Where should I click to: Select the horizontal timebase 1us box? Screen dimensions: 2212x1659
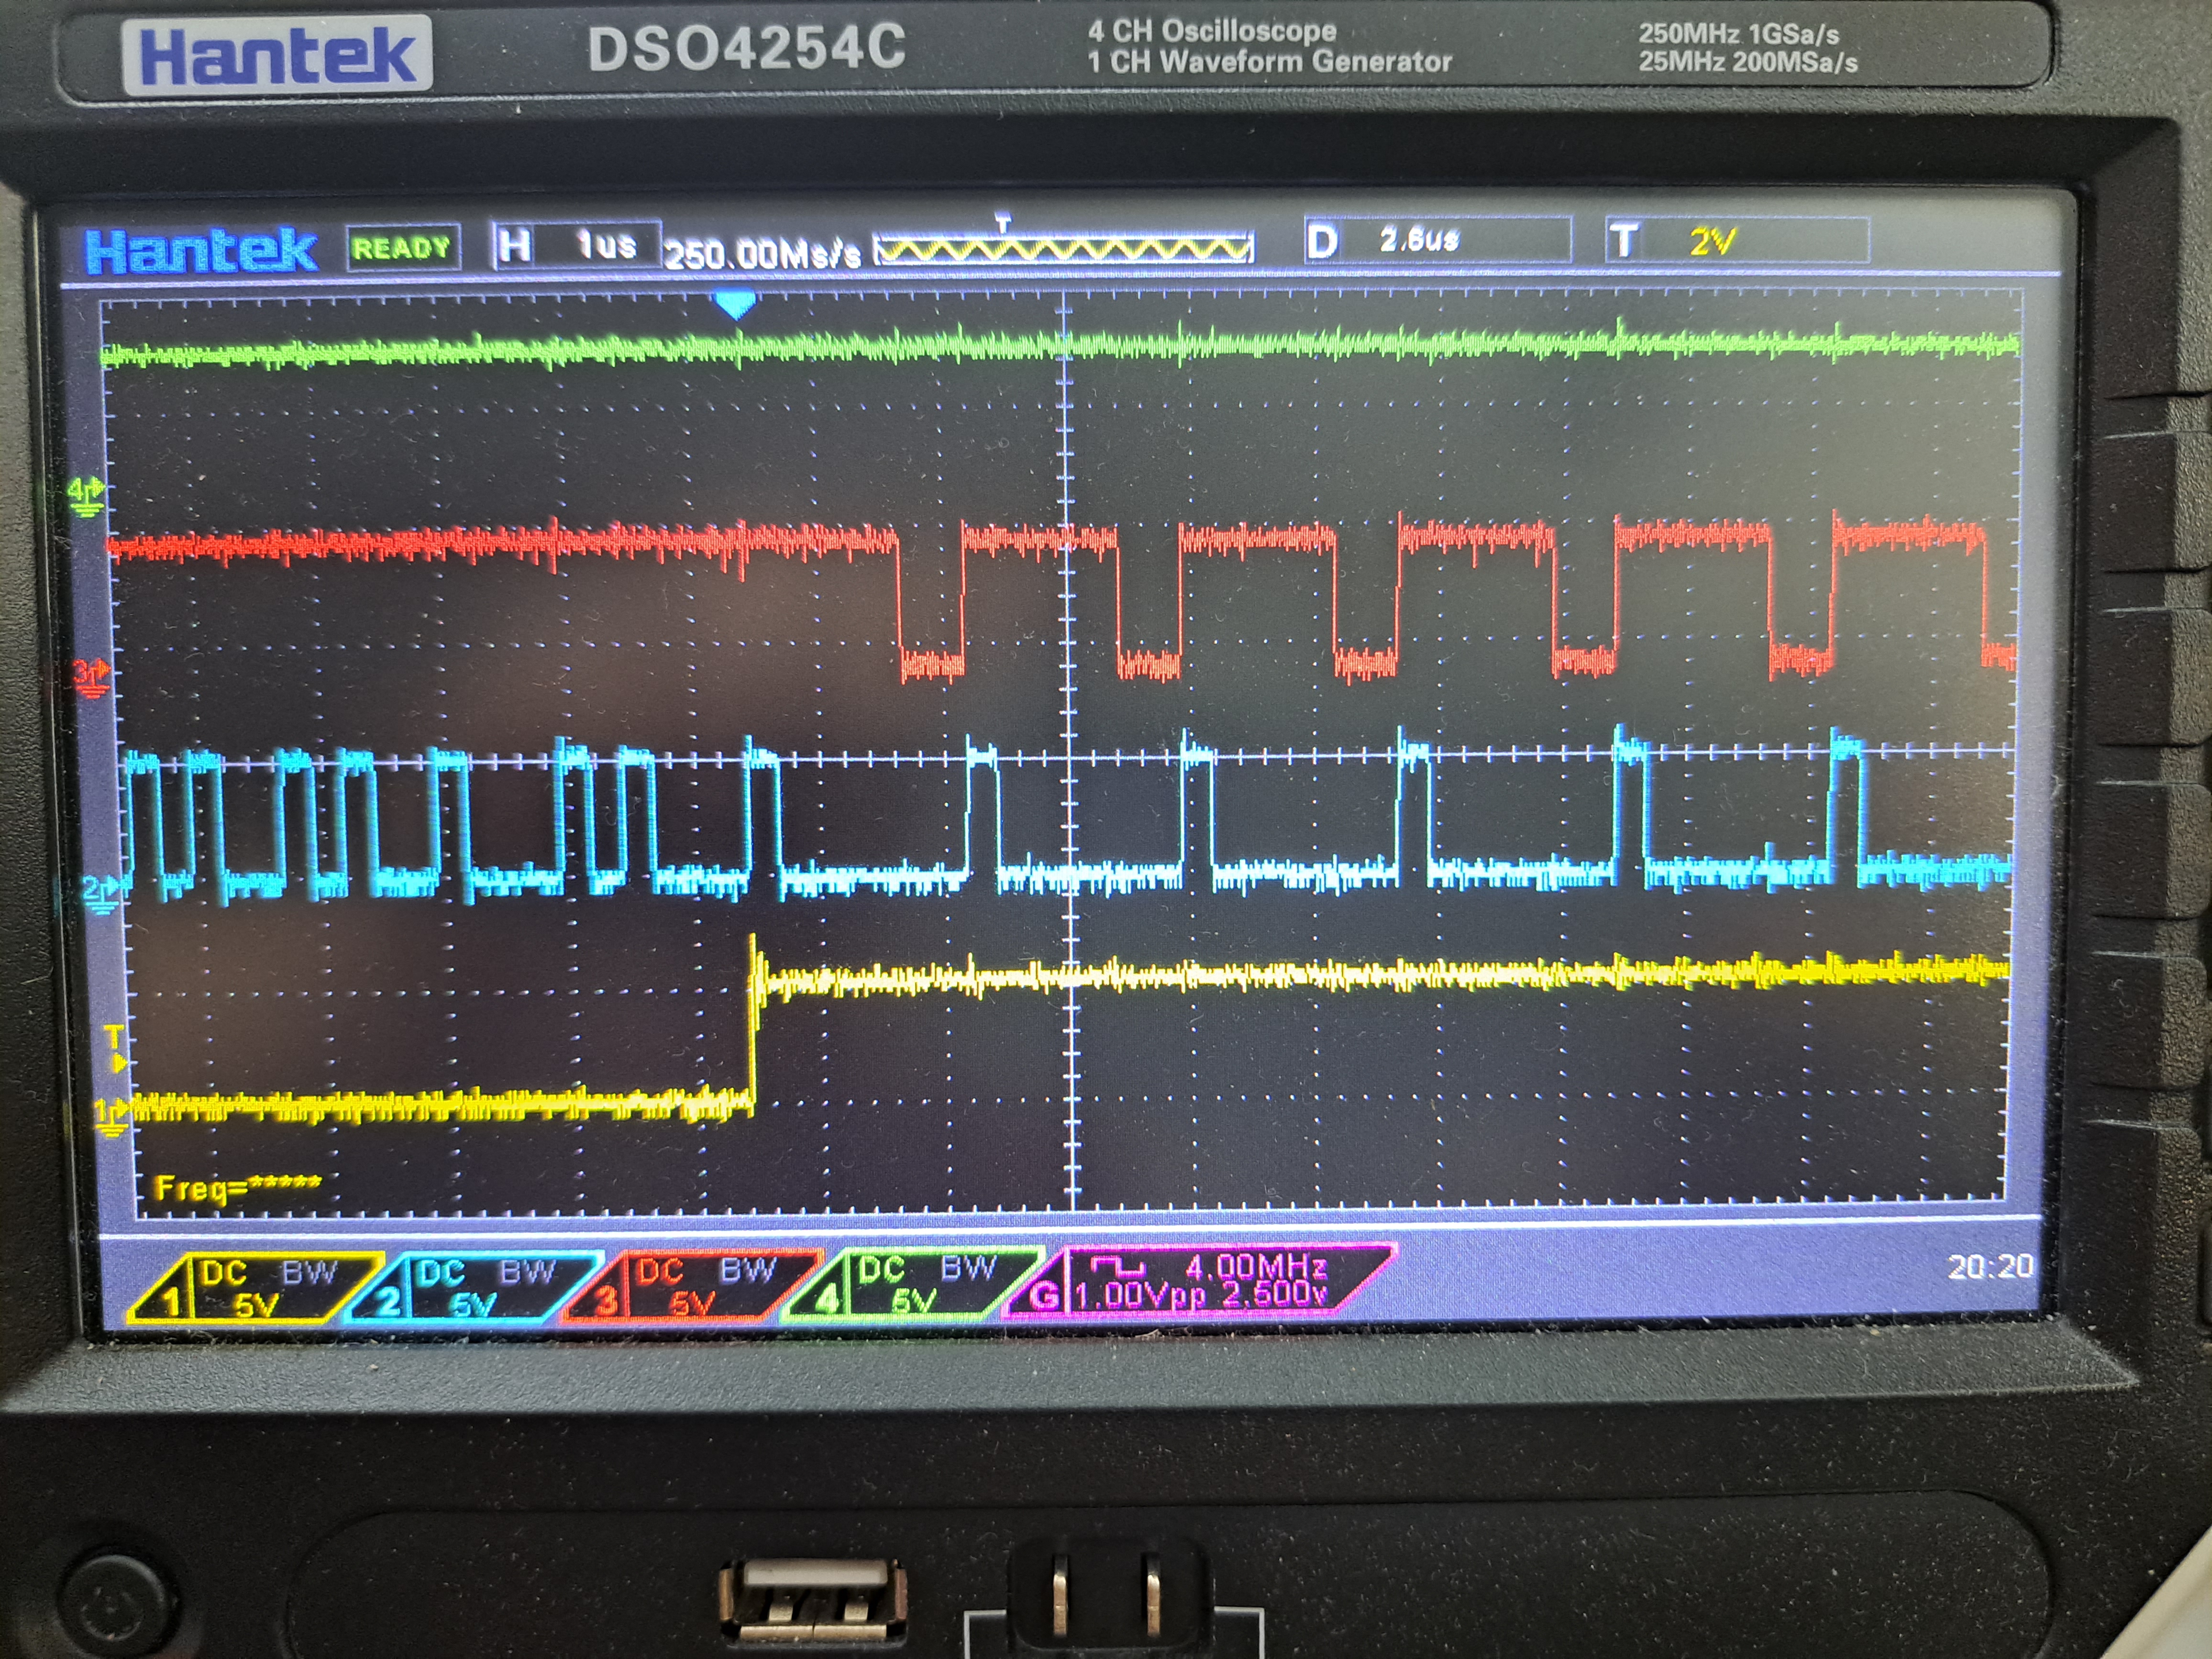coord(577,245)
